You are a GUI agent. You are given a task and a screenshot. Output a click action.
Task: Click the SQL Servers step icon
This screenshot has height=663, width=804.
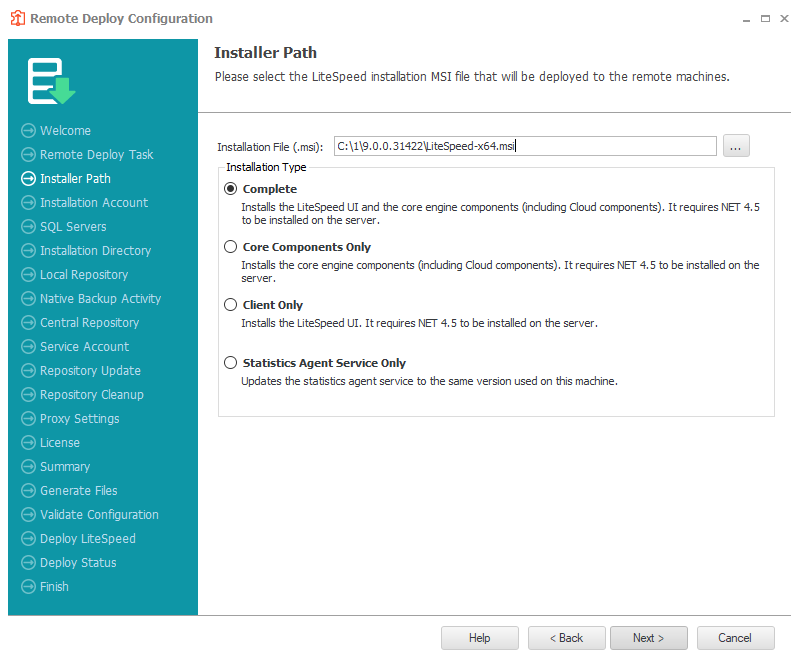pos(28,227)
